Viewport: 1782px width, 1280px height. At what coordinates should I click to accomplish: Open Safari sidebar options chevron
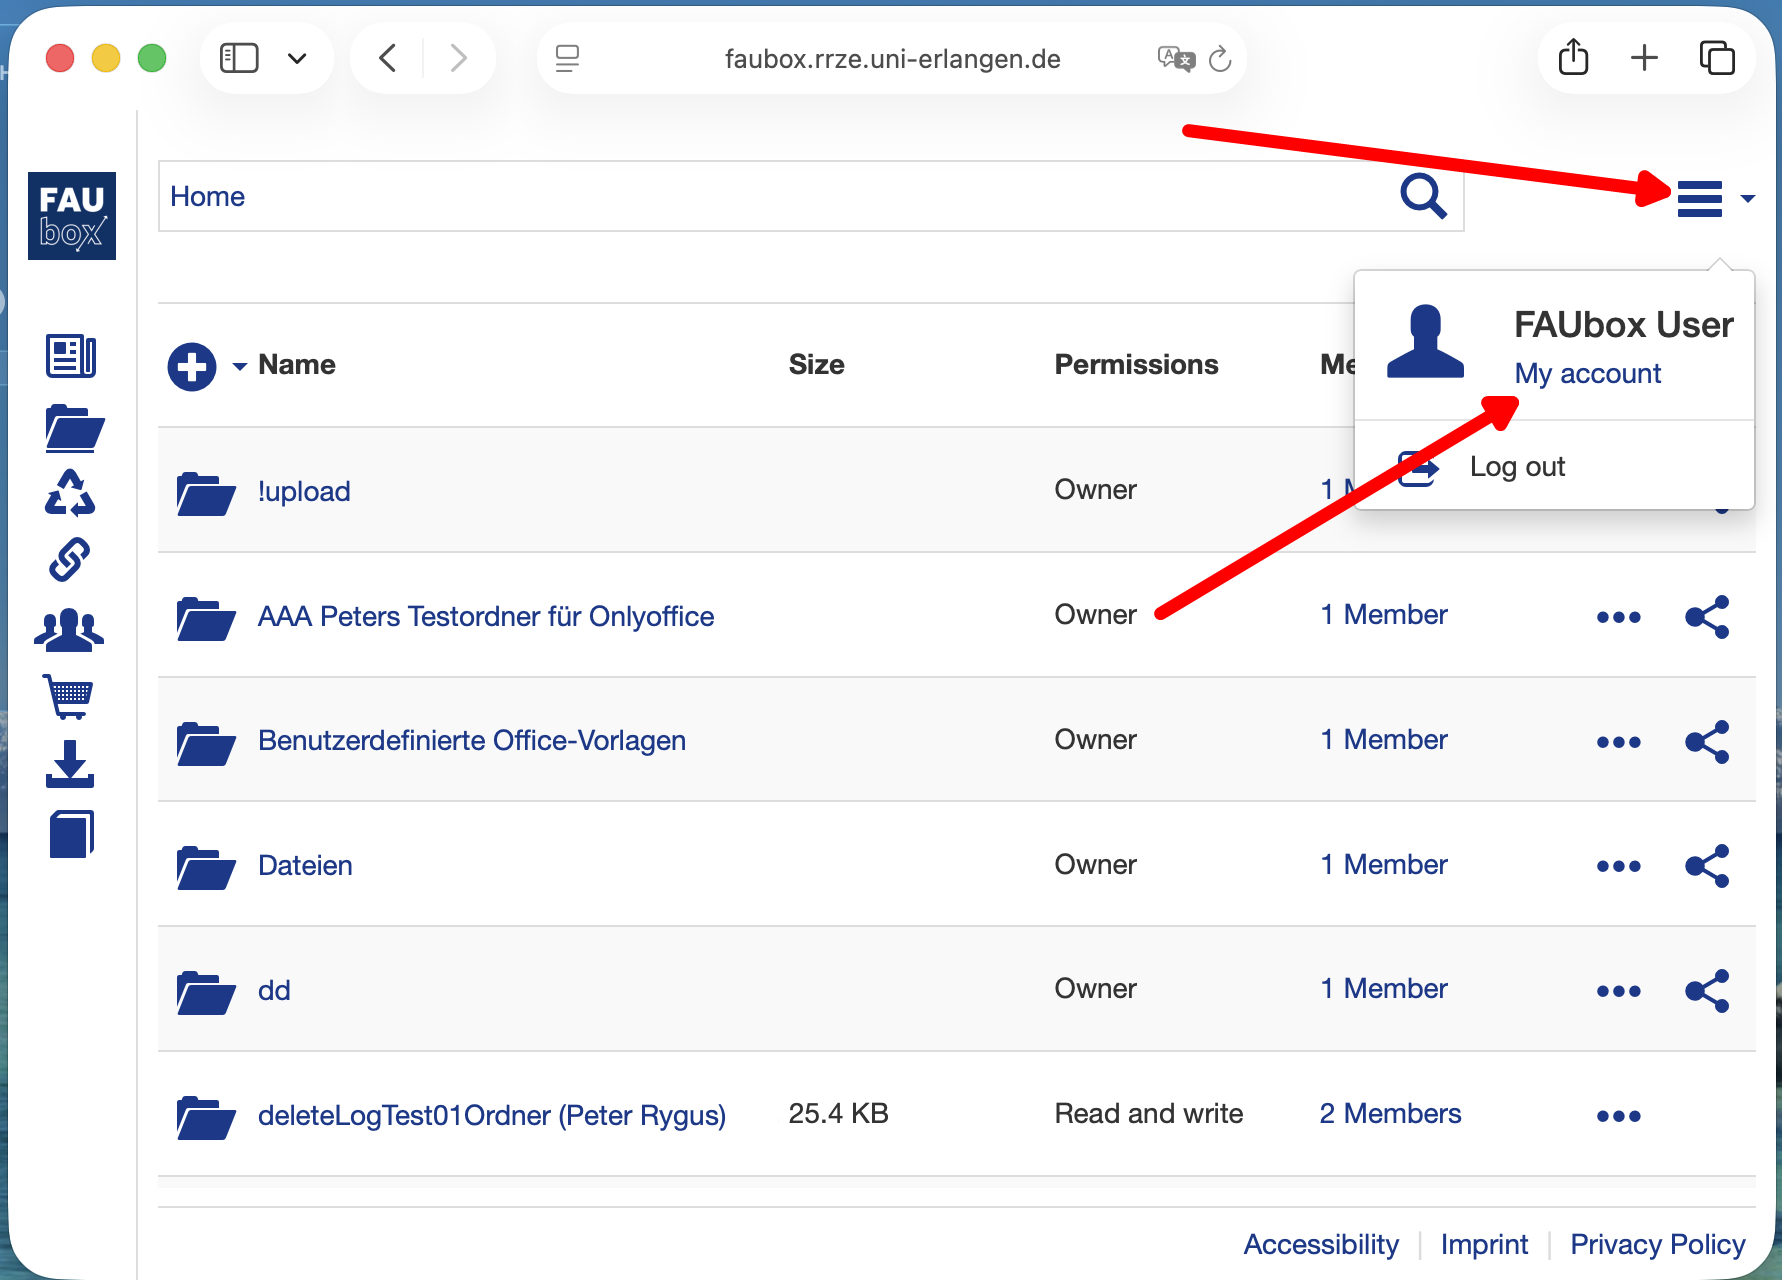point(297,59)
